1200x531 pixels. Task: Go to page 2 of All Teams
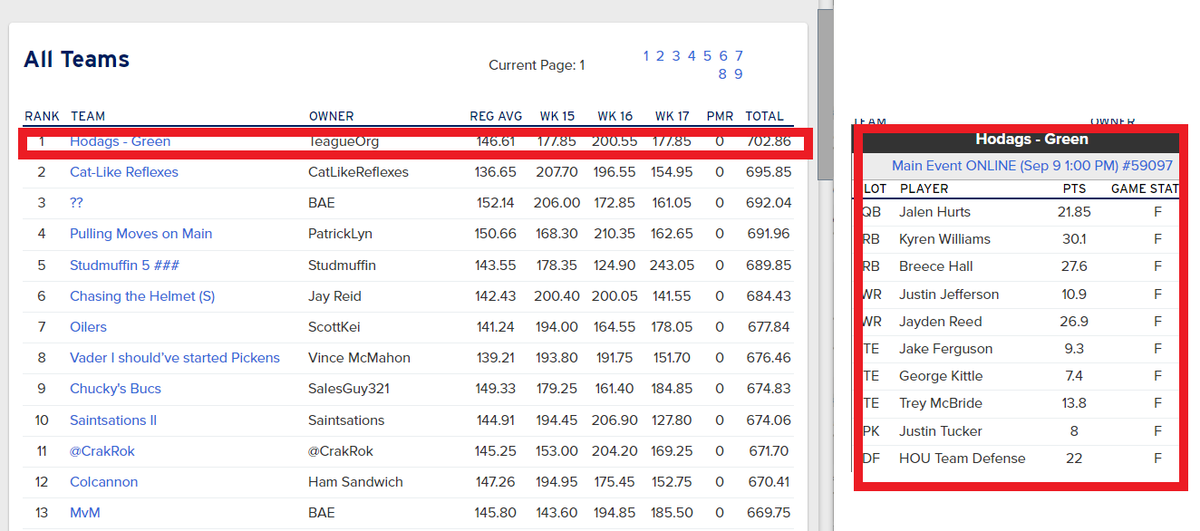click(x=662, y=56)
